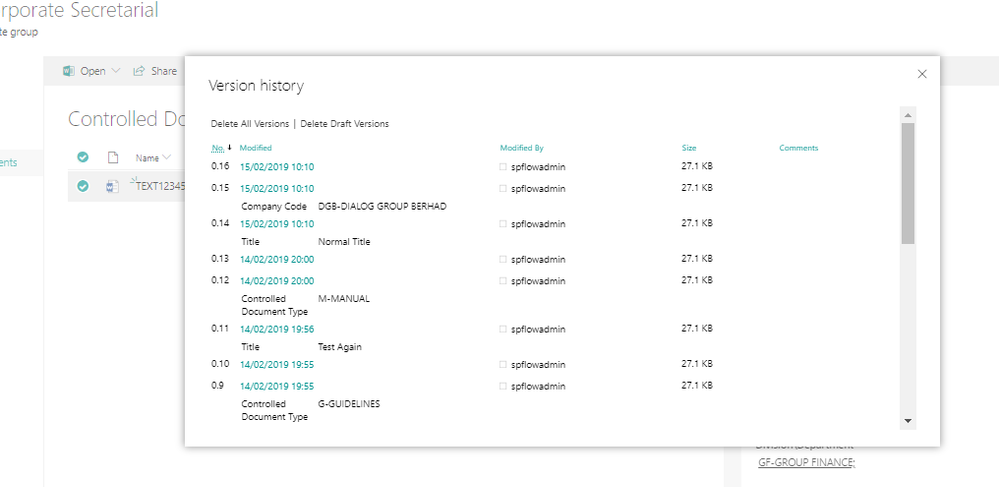Click the Share toolbar button
Screen dimensions: 999x487
pos(155,71)
